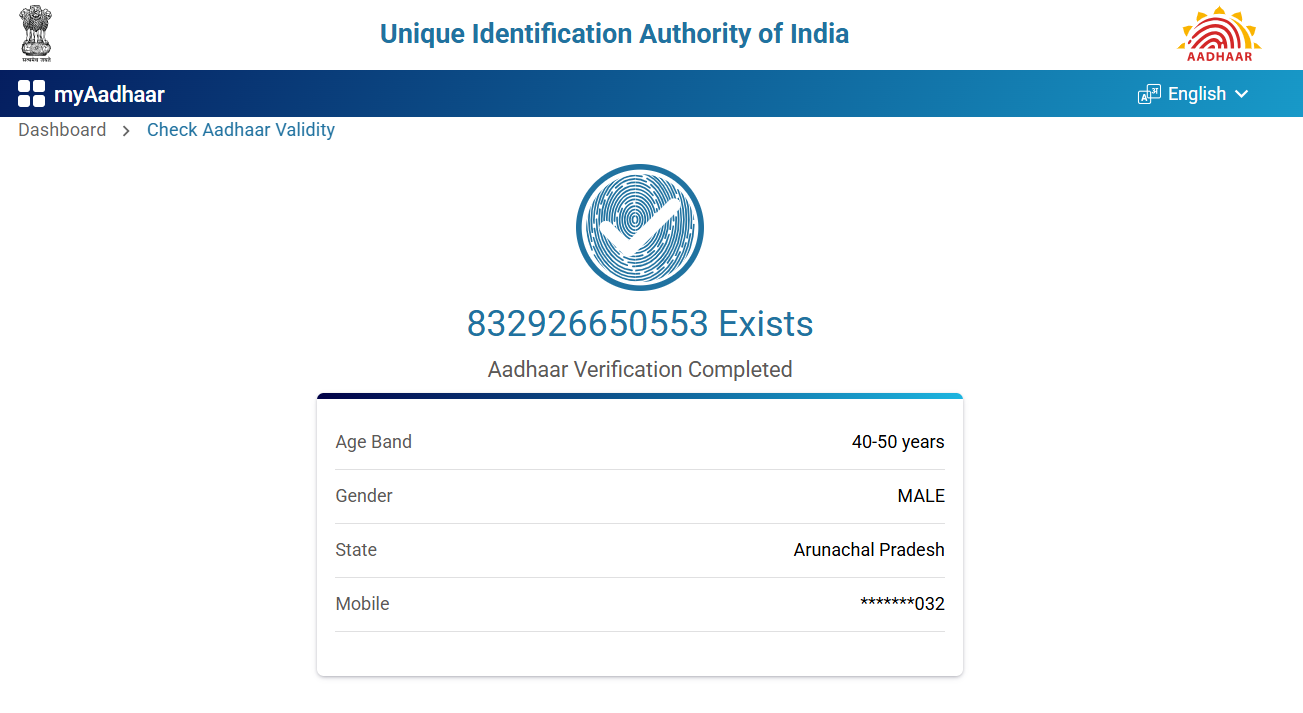
Task: Click the MALE gender value
Action: click(921, 496)
